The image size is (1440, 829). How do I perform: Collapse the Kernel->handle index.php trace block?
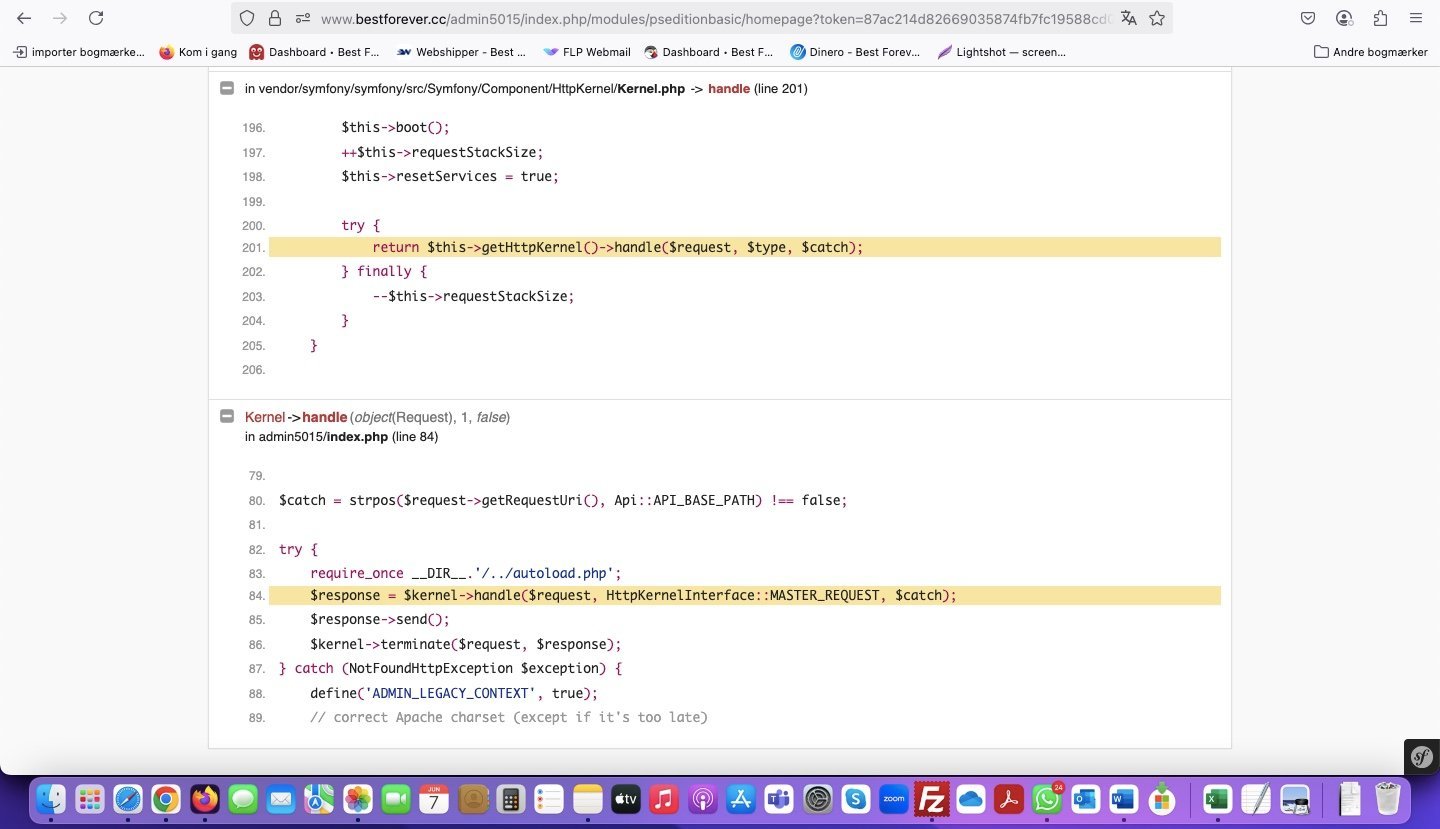[227, 416]
